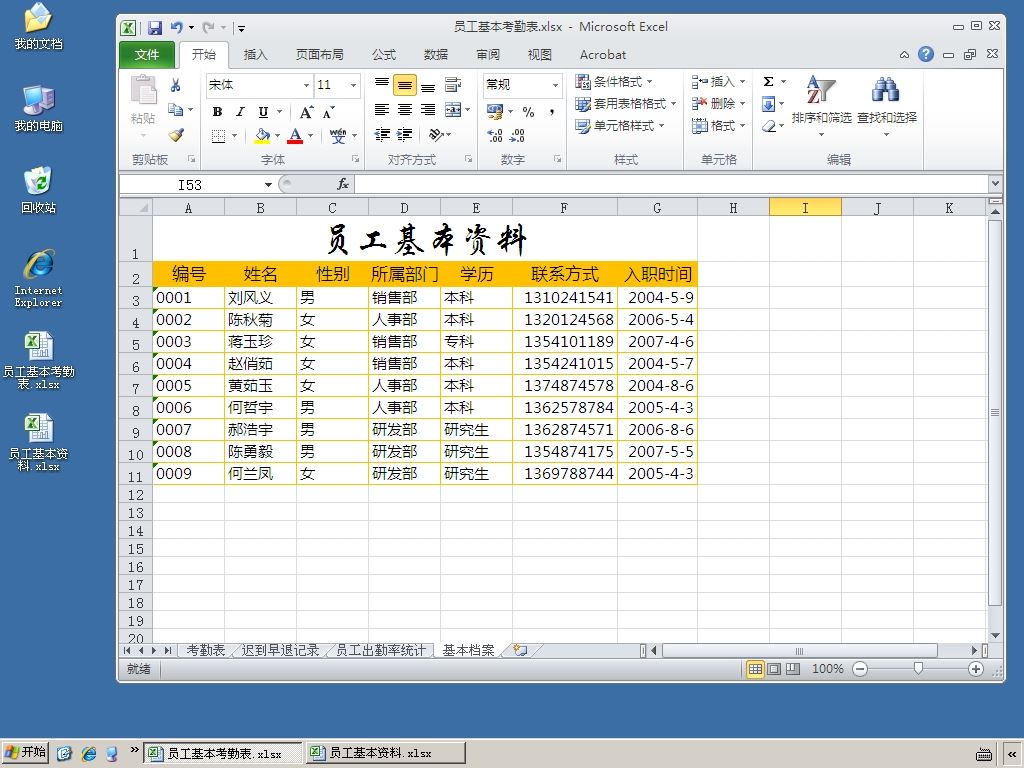Open the font name 宋体 dropdown
1024x768 pixels.
(306, 85)
